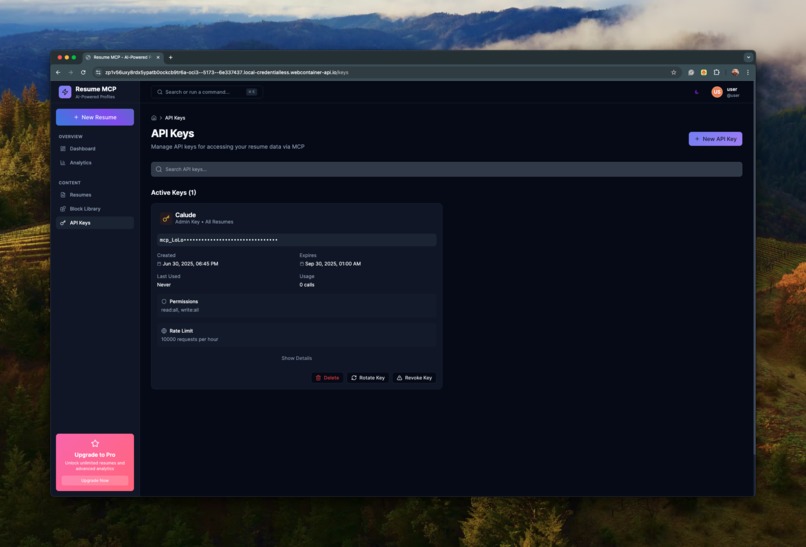This screenshot has height=547, width=806.
Task: Open the tab search dropdown arrow
Action: coord(748,58)
